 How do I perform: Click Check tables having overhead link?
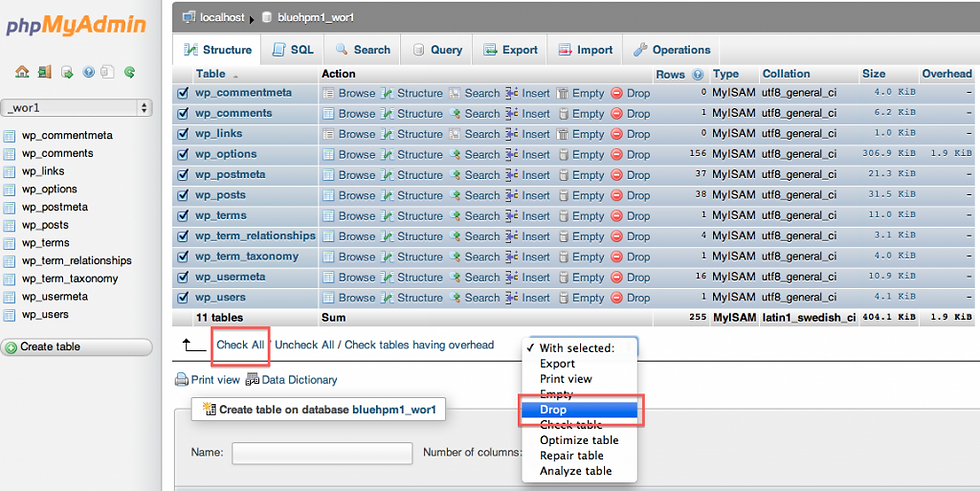(419, 345)
